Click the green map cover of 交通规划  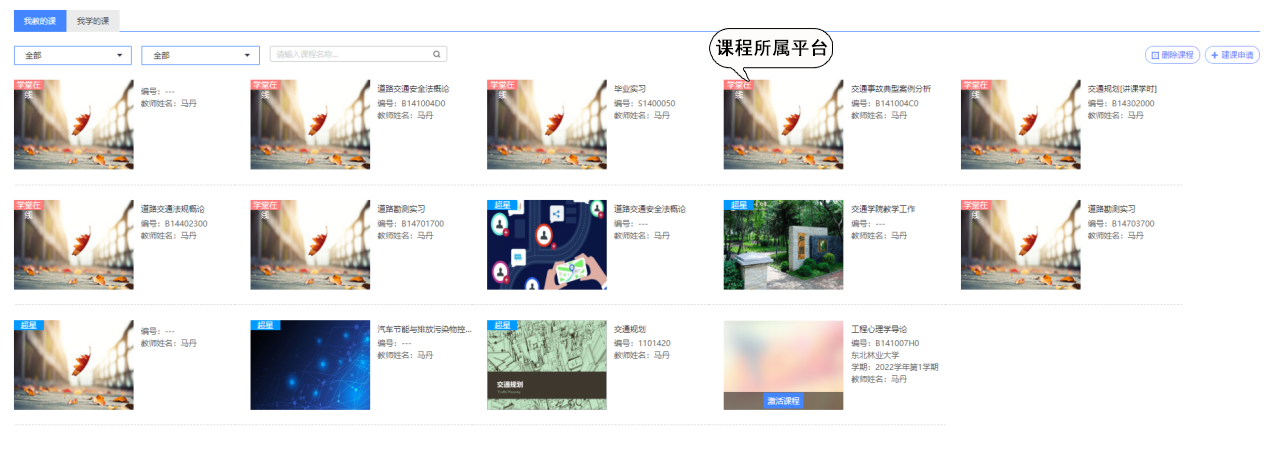pyautogui.click(x=546, y=365)
